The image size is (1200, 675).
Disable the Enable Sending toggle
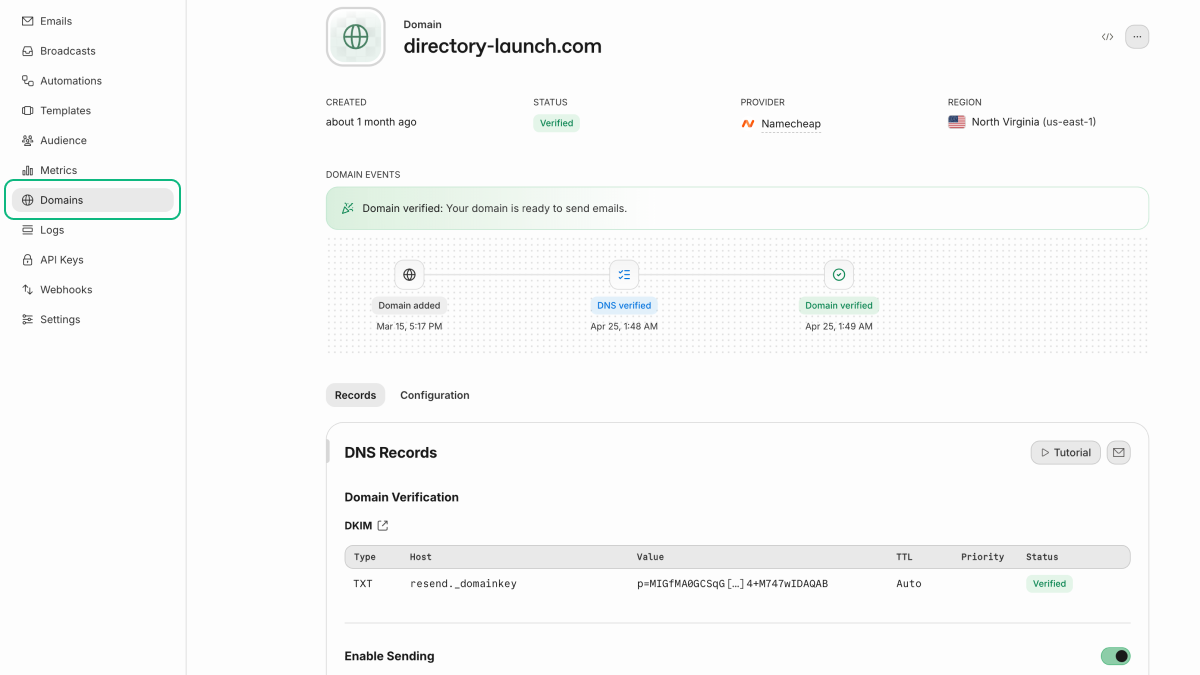(x=1115, y=656)
